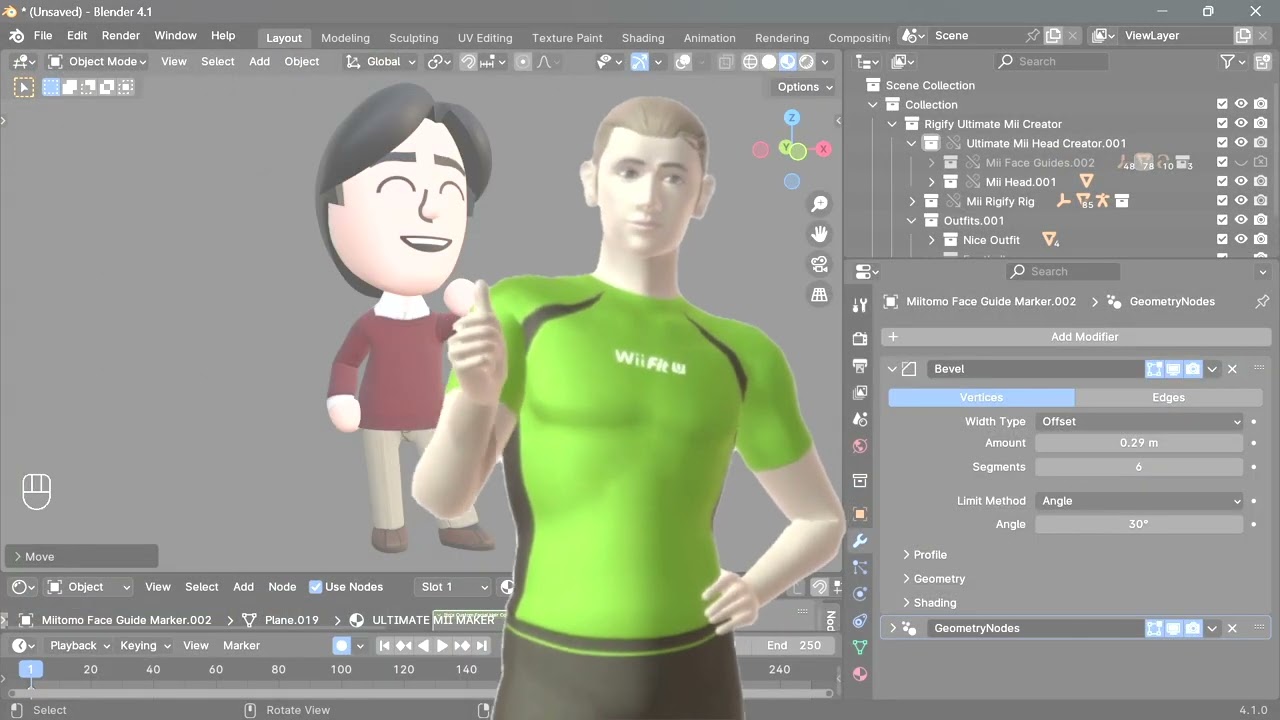Open Limit Method Angle dropdown
Viewport: 1280px width, 720px height.
click(1139, 501)
